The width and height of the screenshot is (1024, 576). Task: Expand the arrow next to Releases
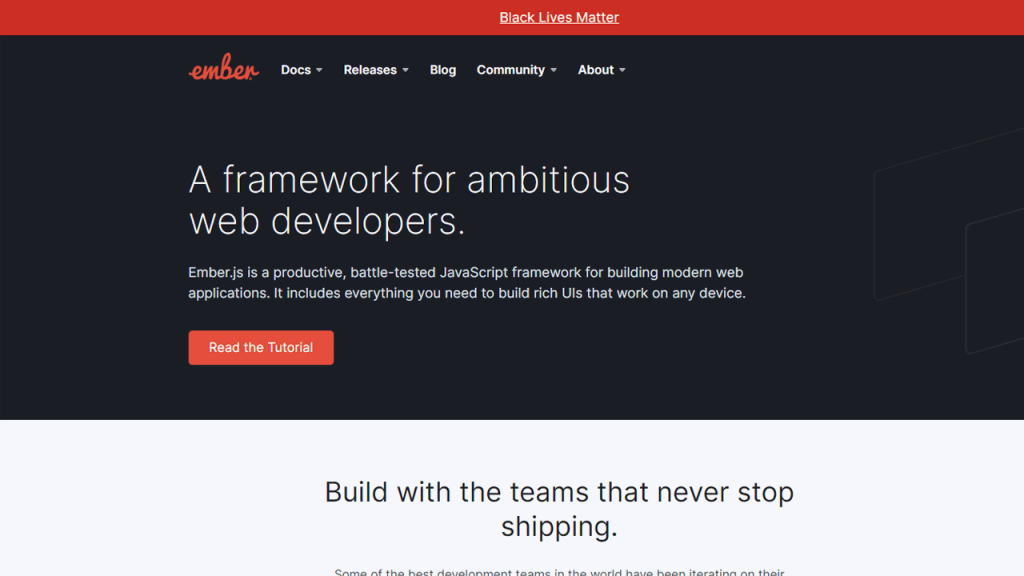click(x=406, y=70)
